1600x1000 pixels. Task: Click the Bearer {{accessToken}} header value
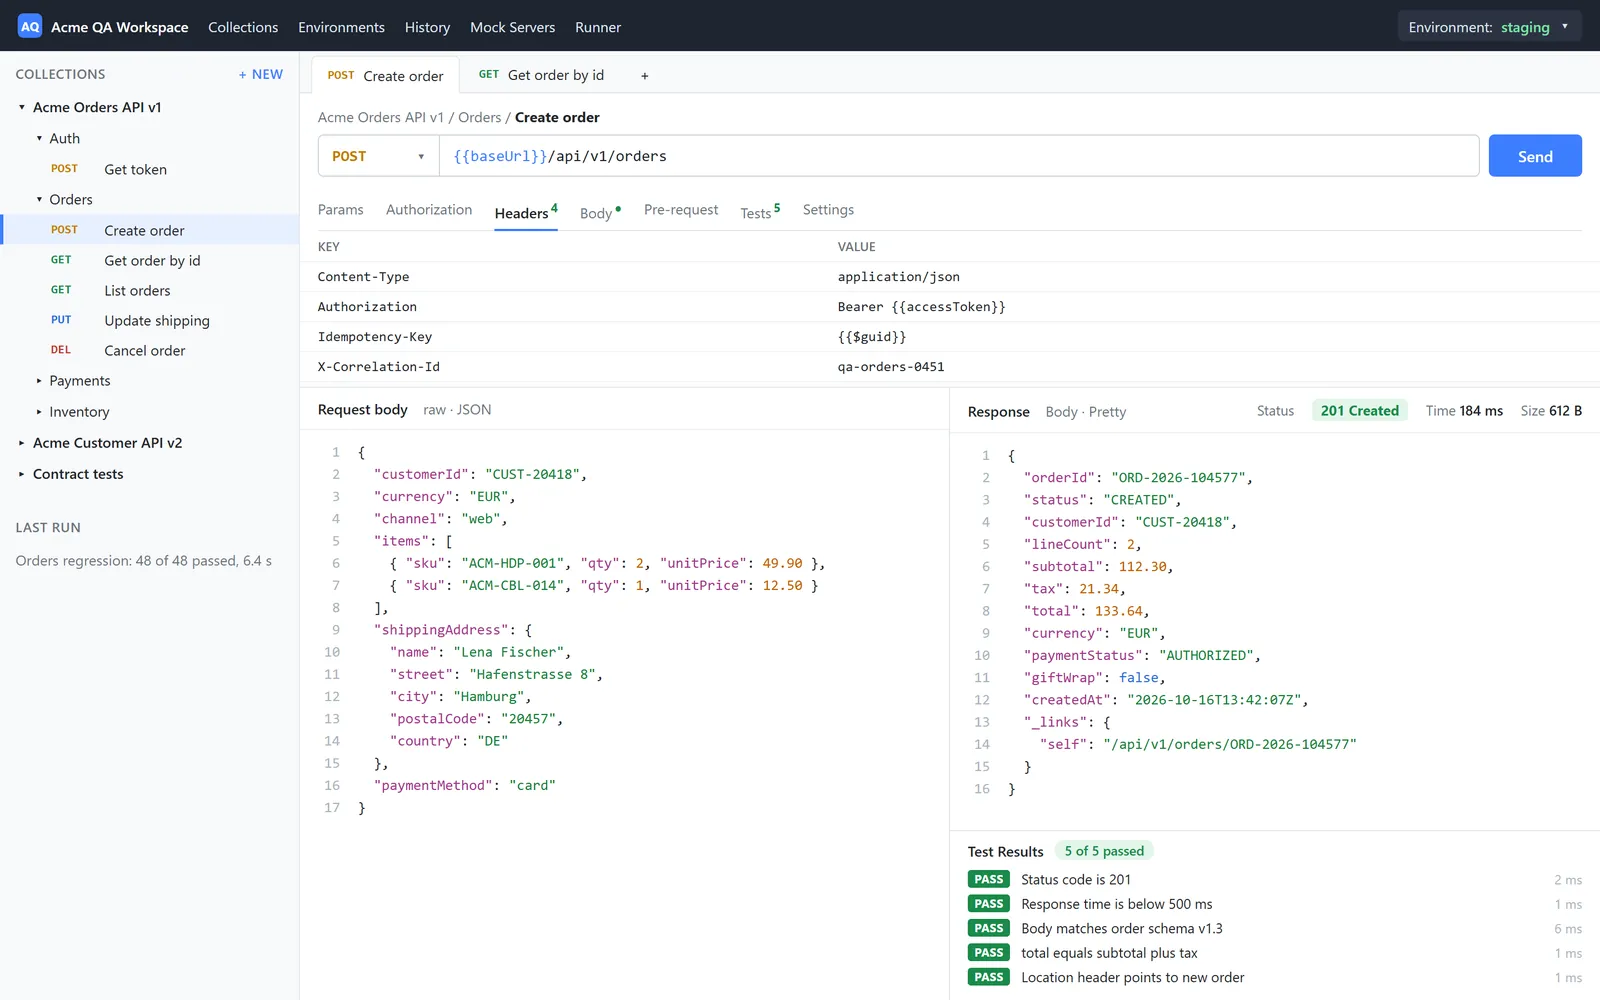pyautogui.click(x=922, y=307)
